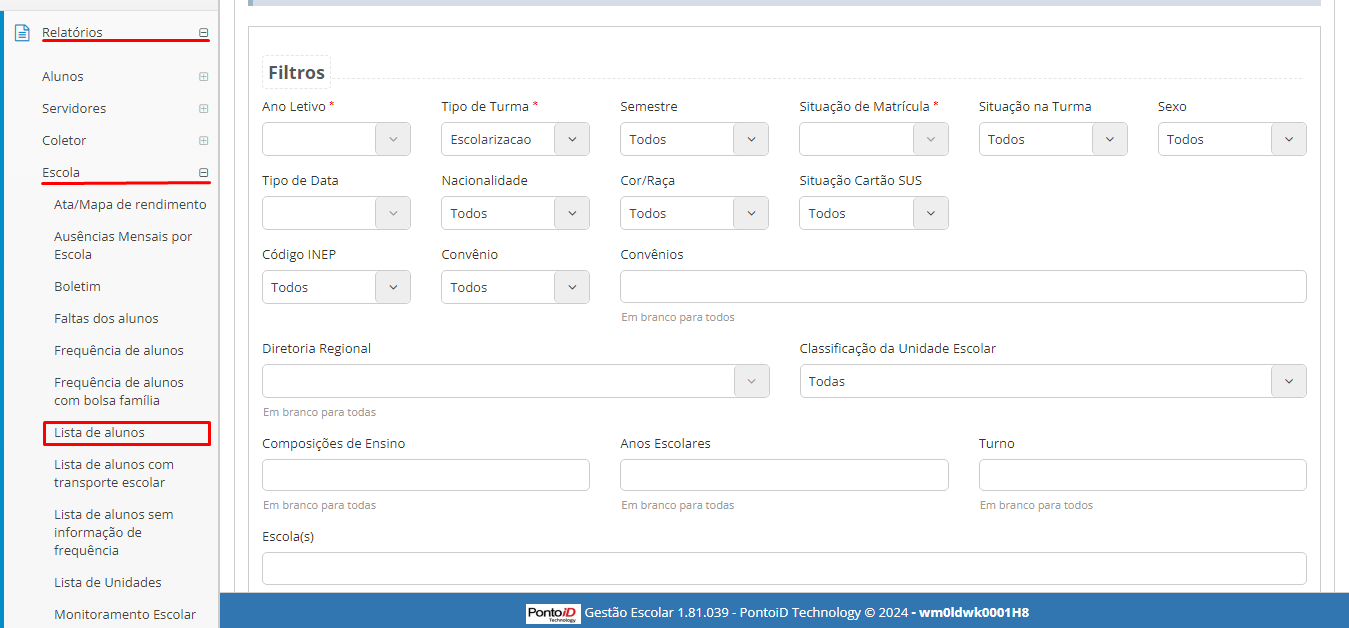Click the Coletor menu label
The height and width of the screenshot is (628, 1349).
[64, 141]
